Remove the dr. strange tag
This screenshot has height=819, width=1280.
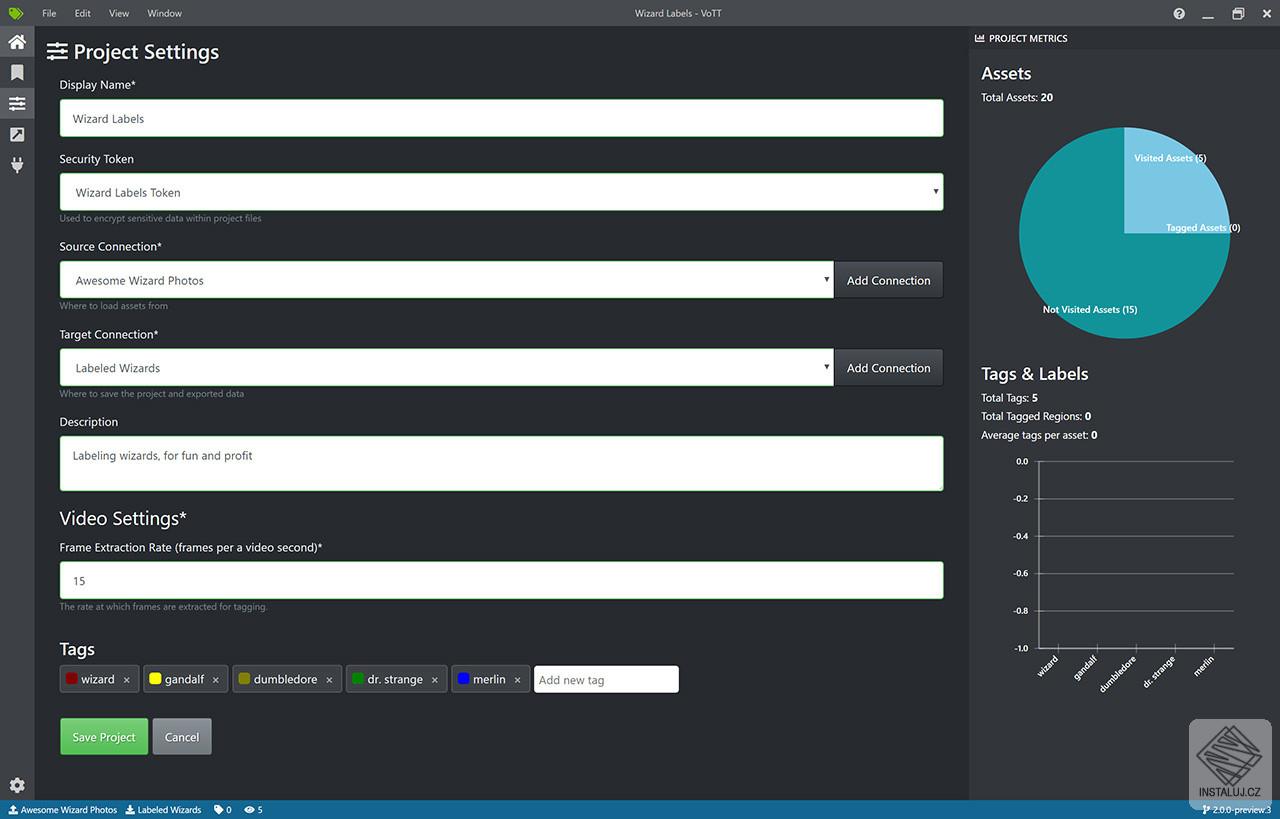click(x=435, y=680)
